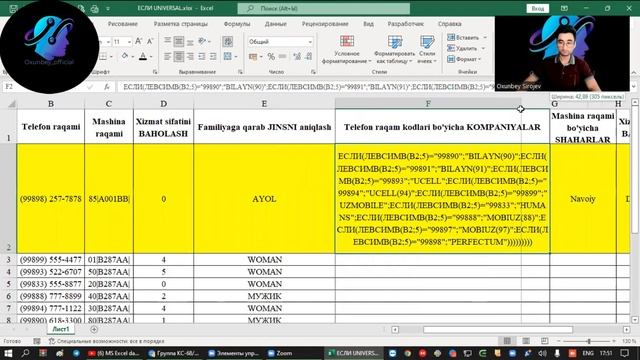Toggle wrap text button
This screenshot has height=360, width=640.
coord(228,41)
